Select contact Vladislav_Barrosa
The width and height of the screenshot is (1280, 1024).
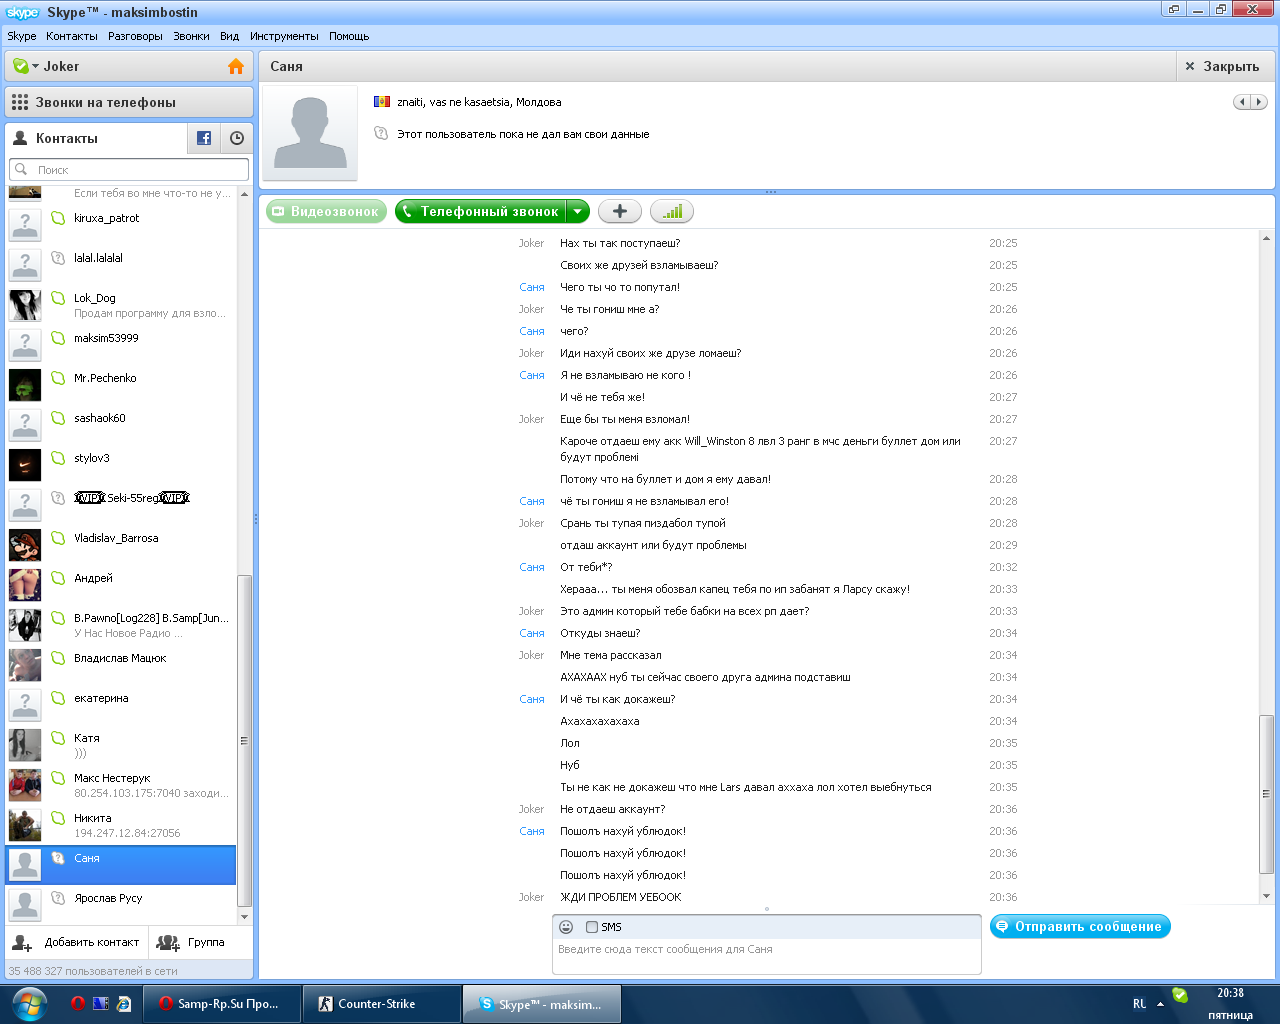coord(121,545)
